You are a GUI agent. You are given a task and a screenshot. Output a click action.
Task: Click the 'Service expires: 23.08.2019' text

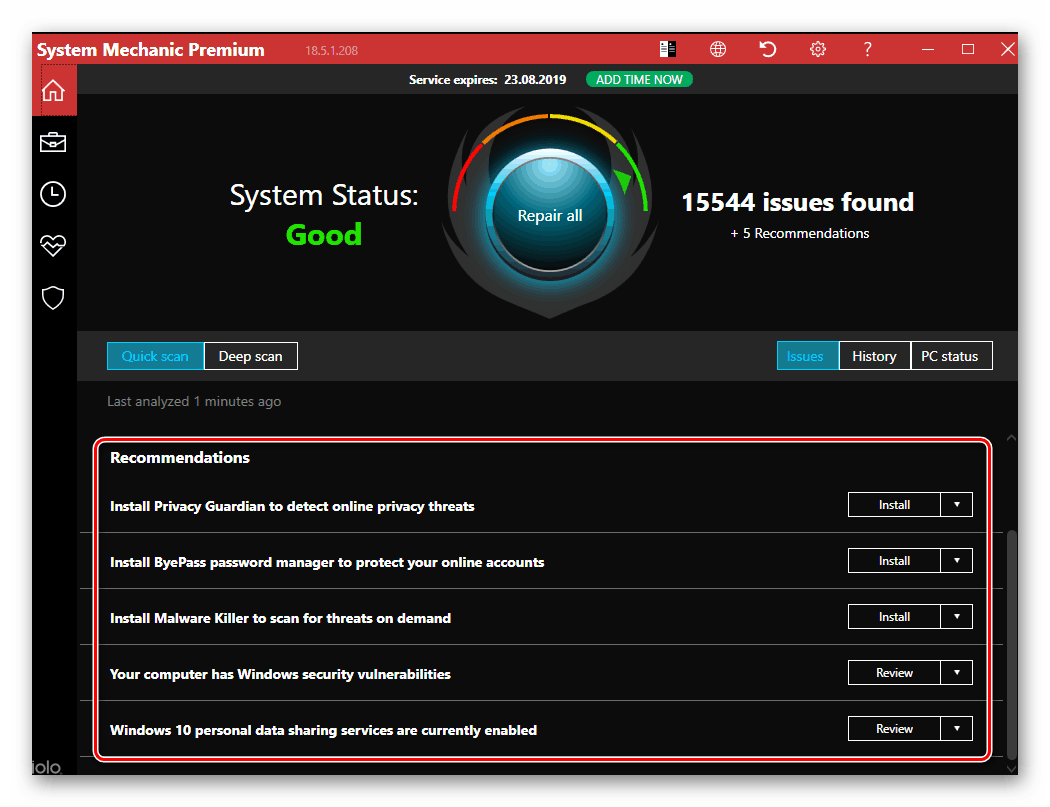pyautogui.click(x=488, y=80)
